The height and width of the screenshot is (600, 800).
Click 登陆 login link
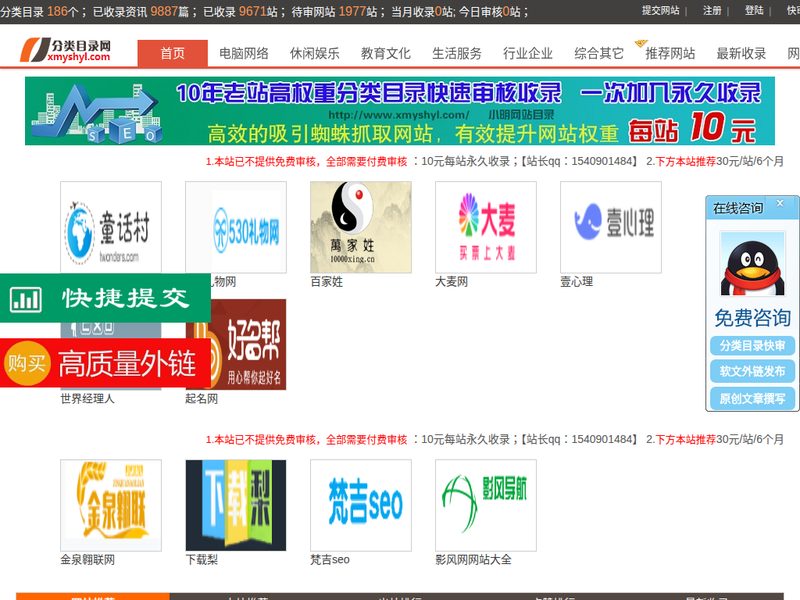pyautogui.click(x=754, y=10)
